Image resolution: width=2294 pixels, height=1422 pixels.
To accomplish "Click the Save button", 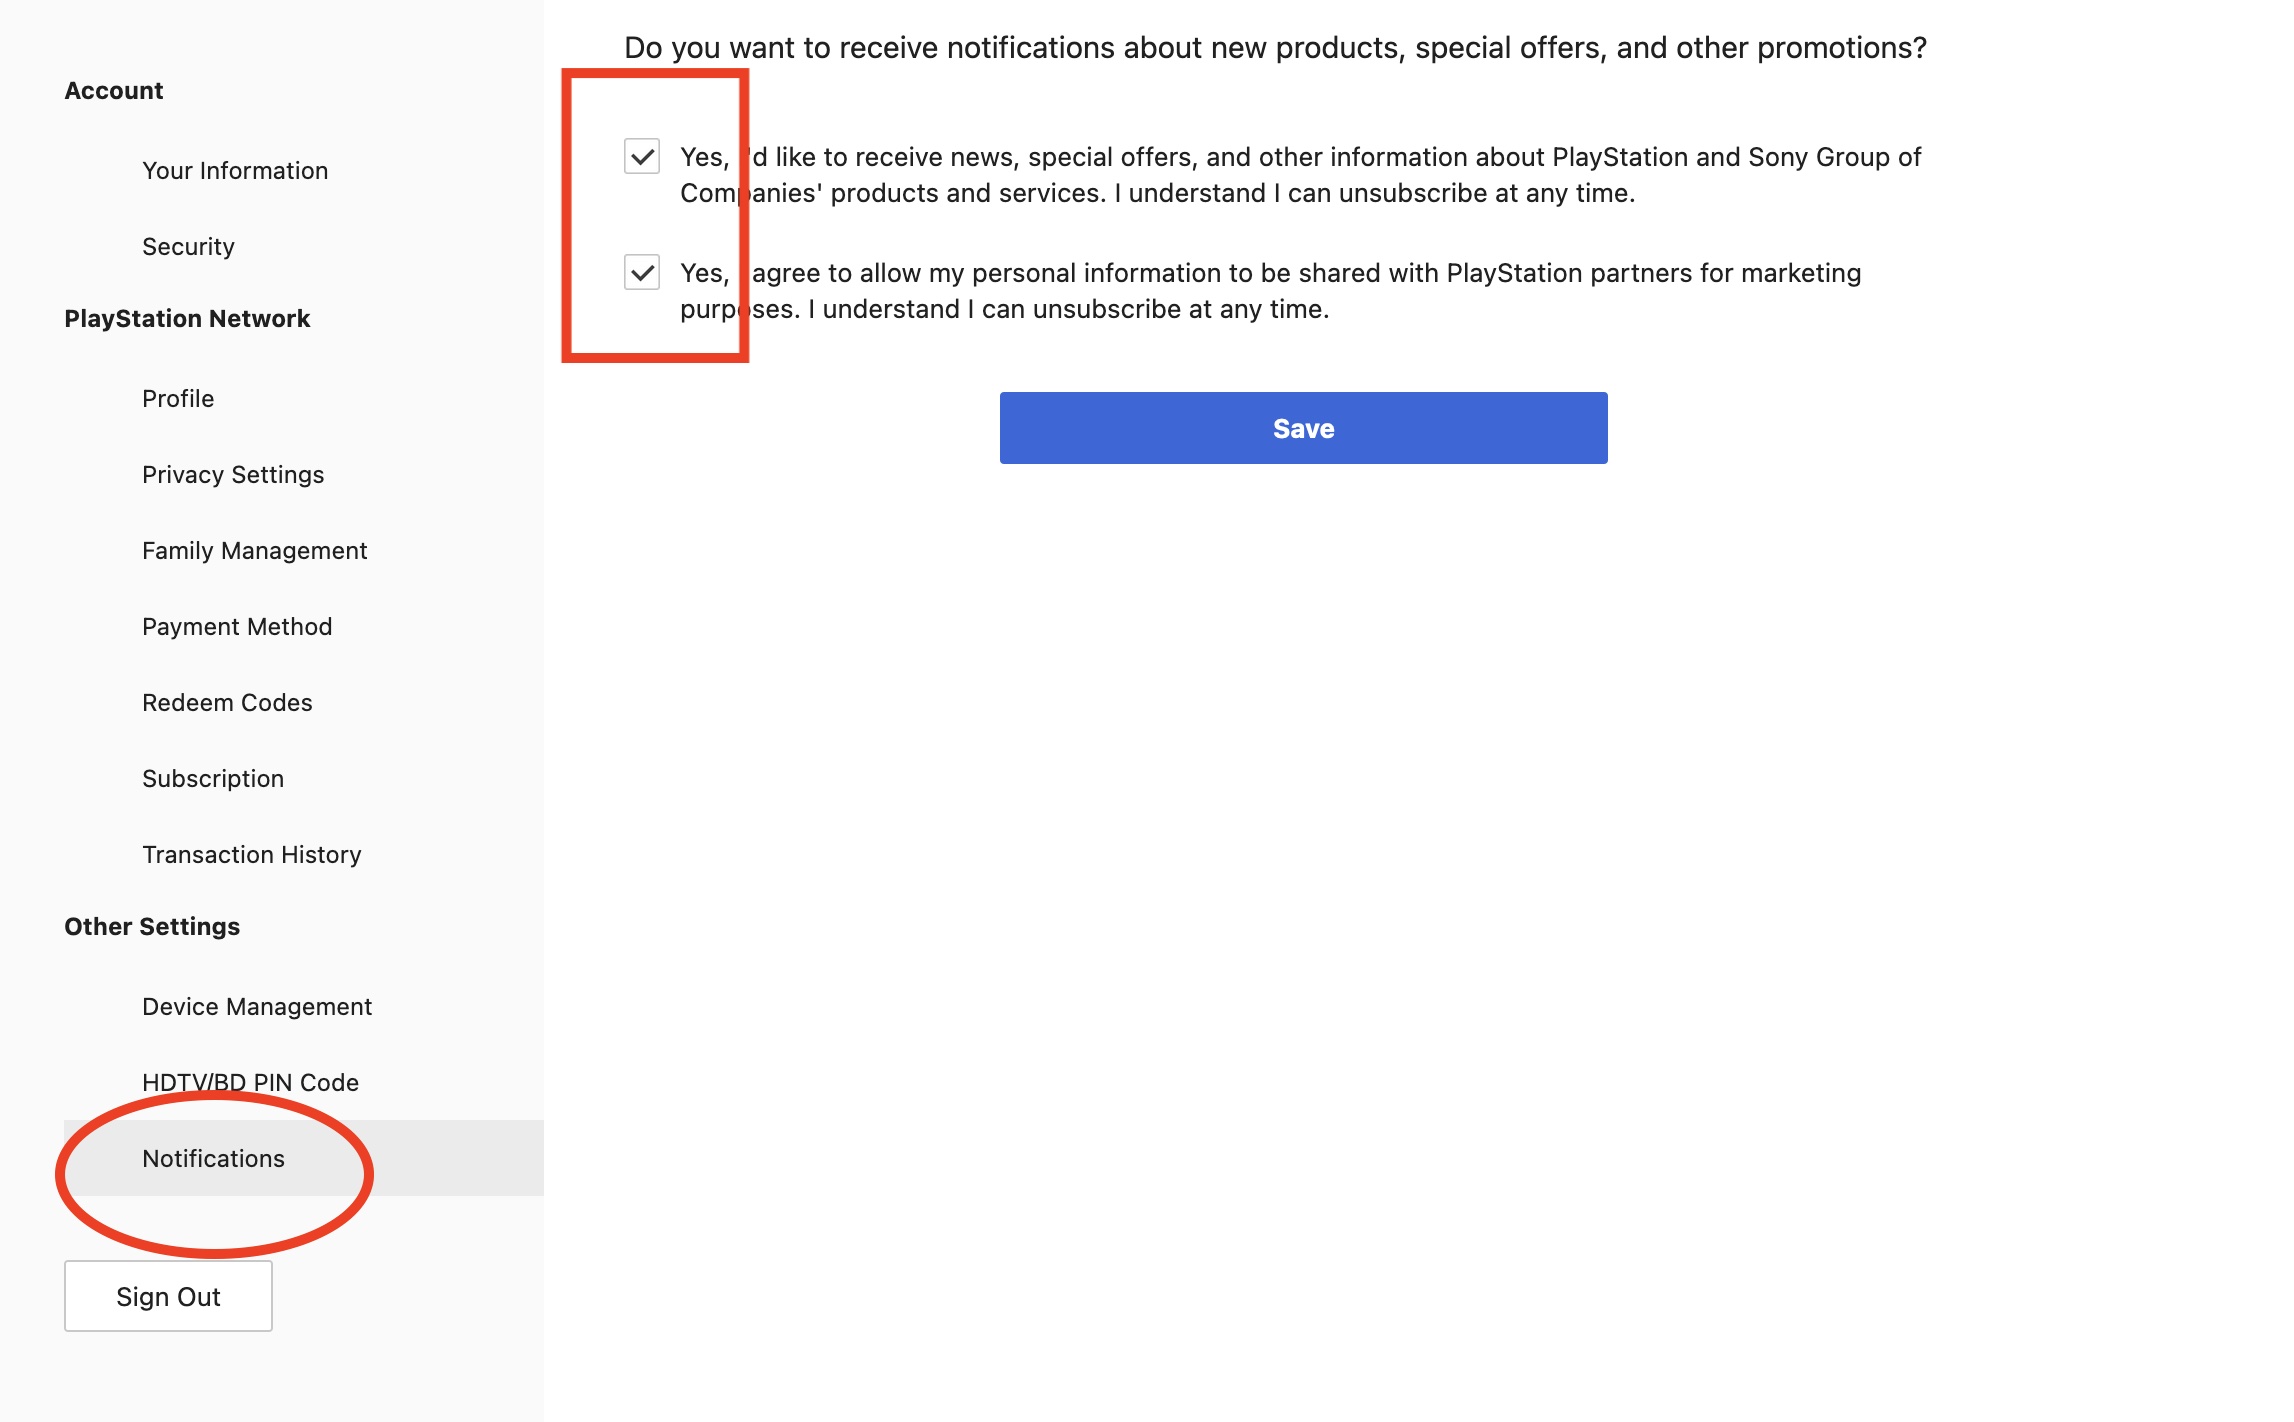I will 1303,428.
